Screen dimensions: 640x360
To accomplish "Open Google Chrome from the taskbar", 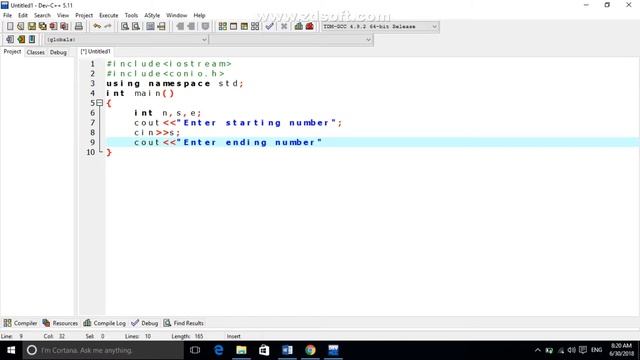I will coord(310,350).
